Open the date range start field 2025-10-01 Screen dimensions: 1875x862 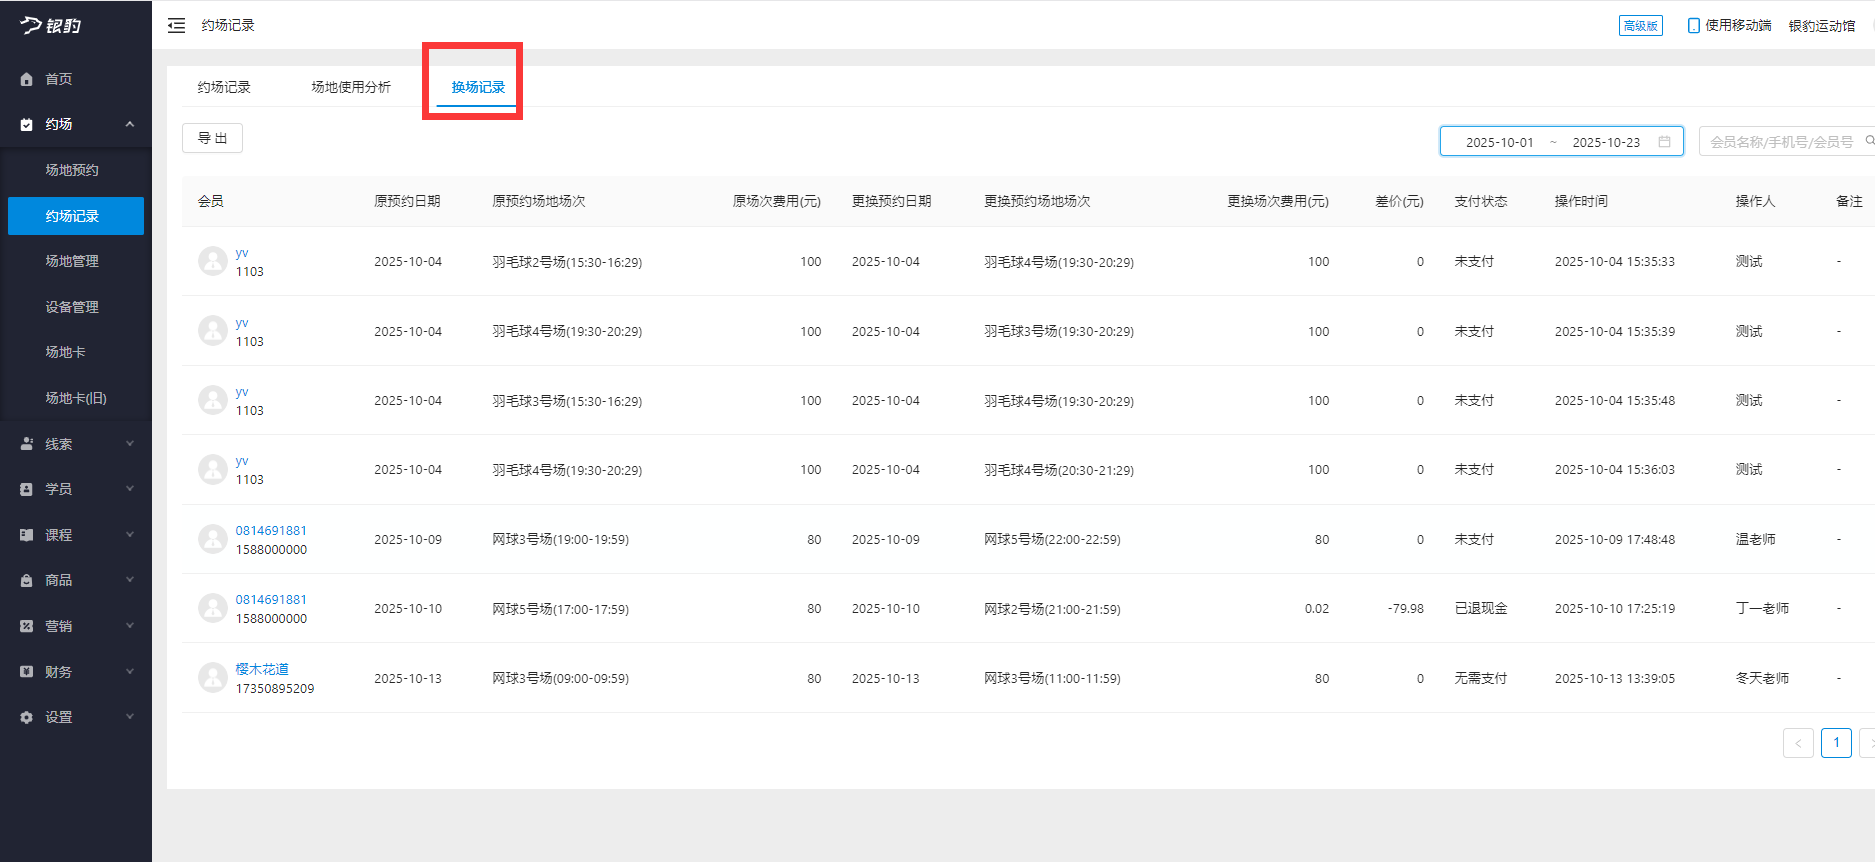click(x=1499, y=142)
